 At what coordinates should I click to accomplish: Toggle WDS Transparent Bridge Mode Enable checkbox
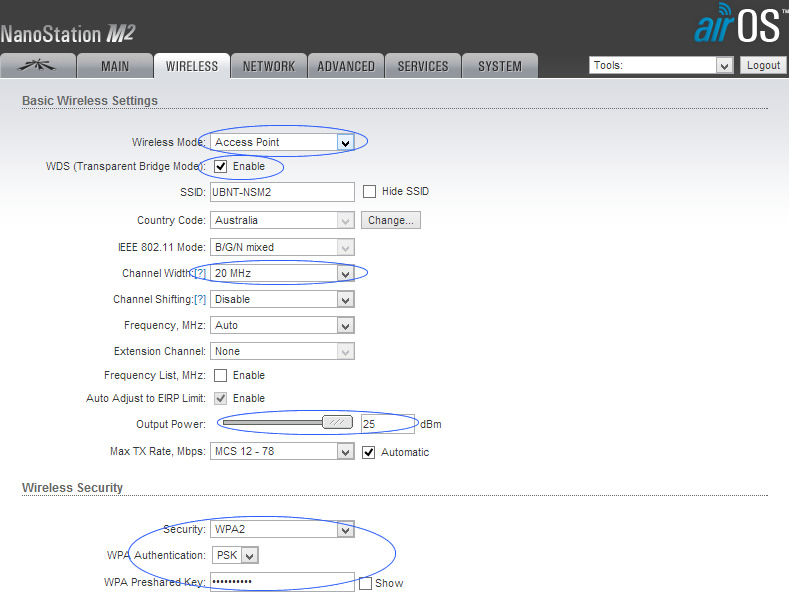(x=220, y=166)
